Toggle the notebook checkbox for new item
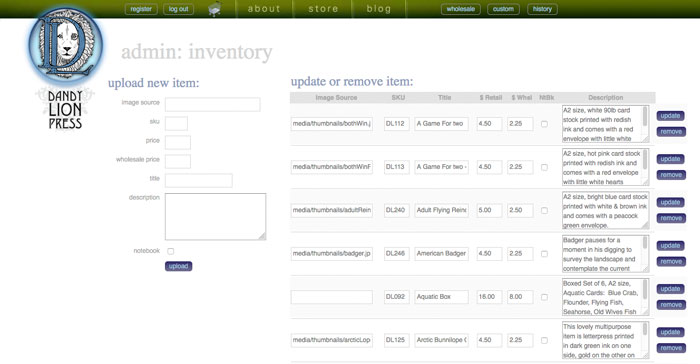The width and height of the screenshot is (700, 364). pos(171,251)
